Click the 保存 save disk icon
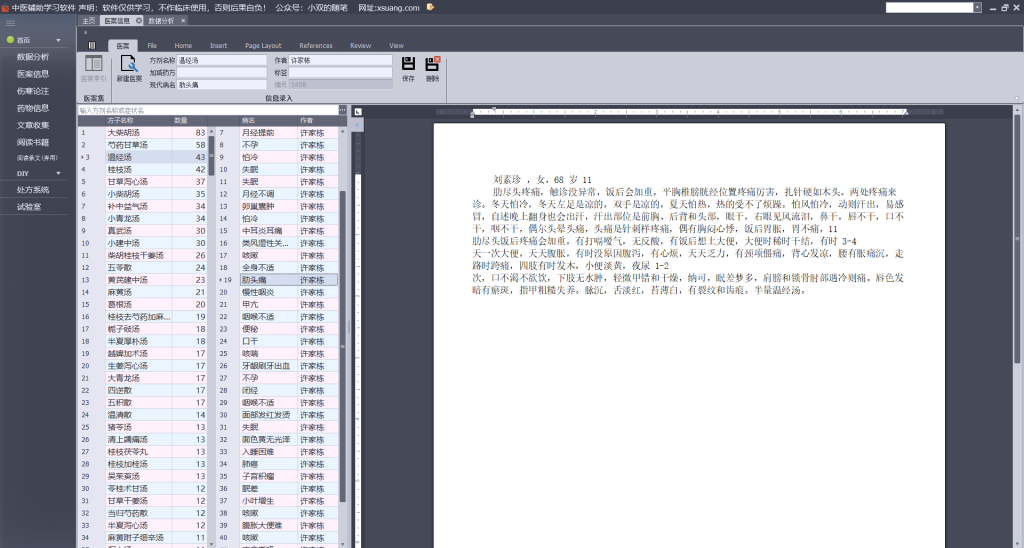This screenshot has width=1024, height=548. click(x=408, y=64)
